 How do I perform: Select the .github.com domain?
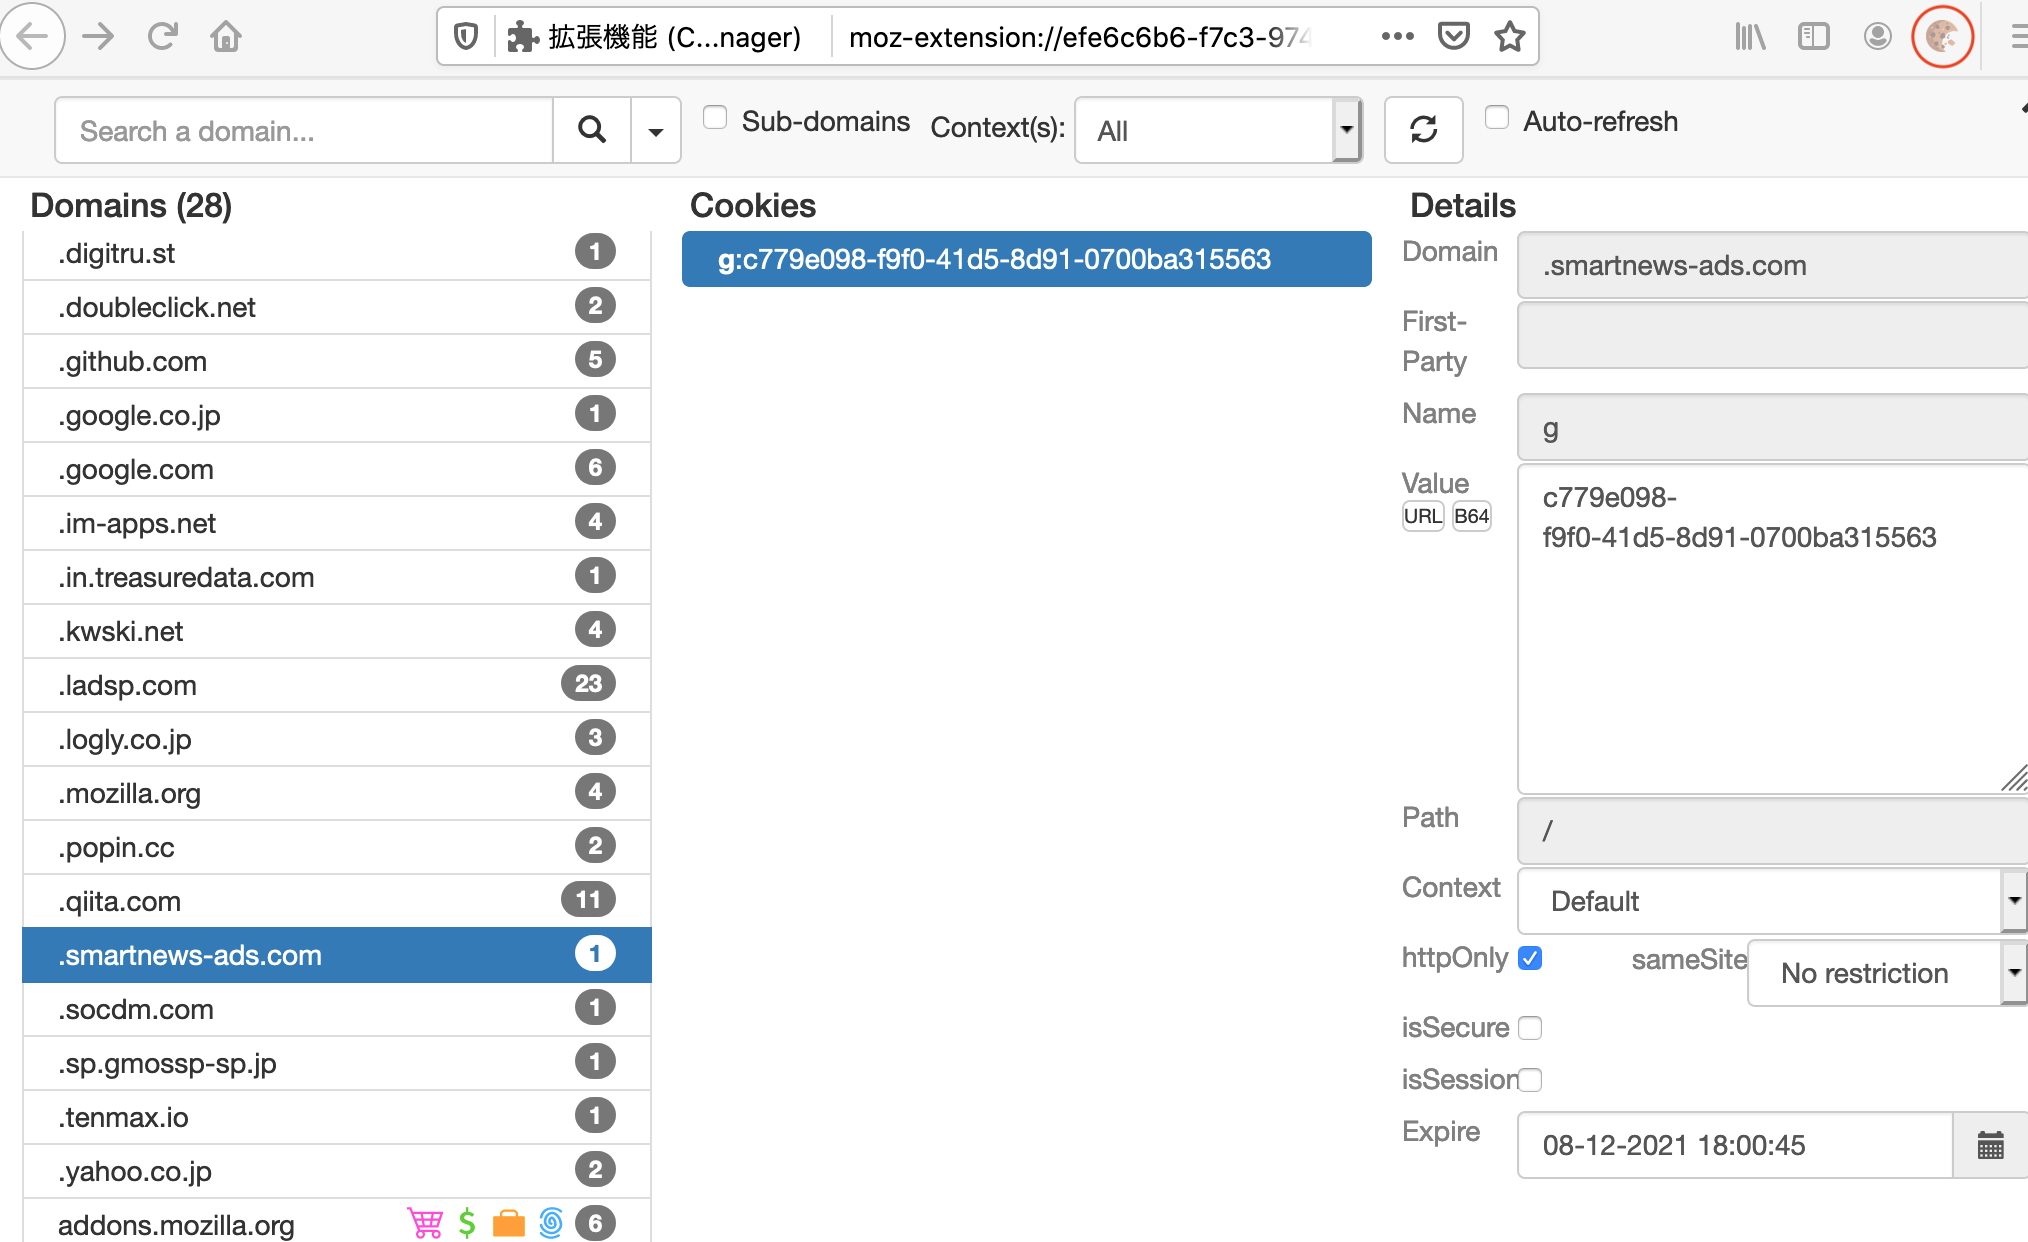pos(336,361)
